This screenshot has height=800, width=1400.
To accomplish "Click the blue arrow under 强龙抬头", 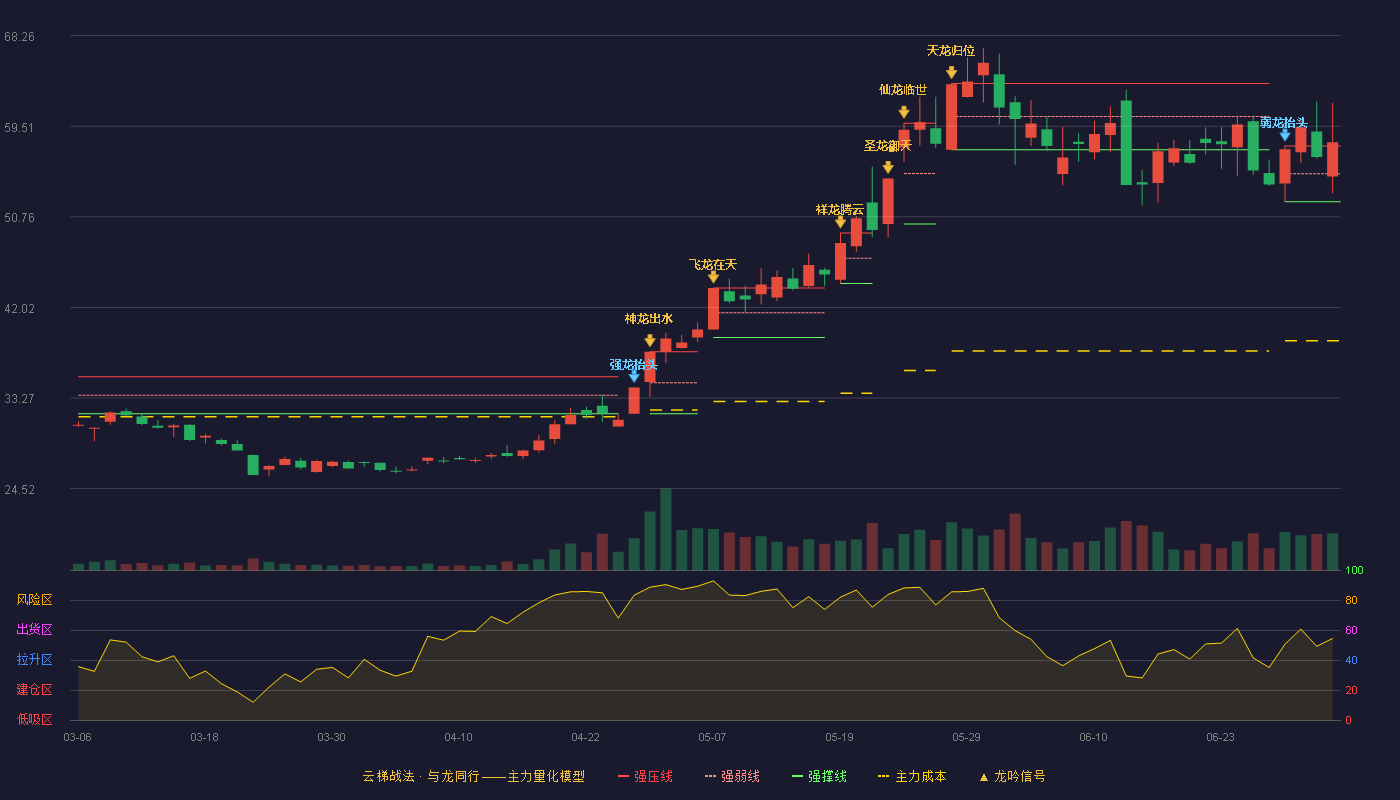I will pyautogui.click(x=634, y=376).
